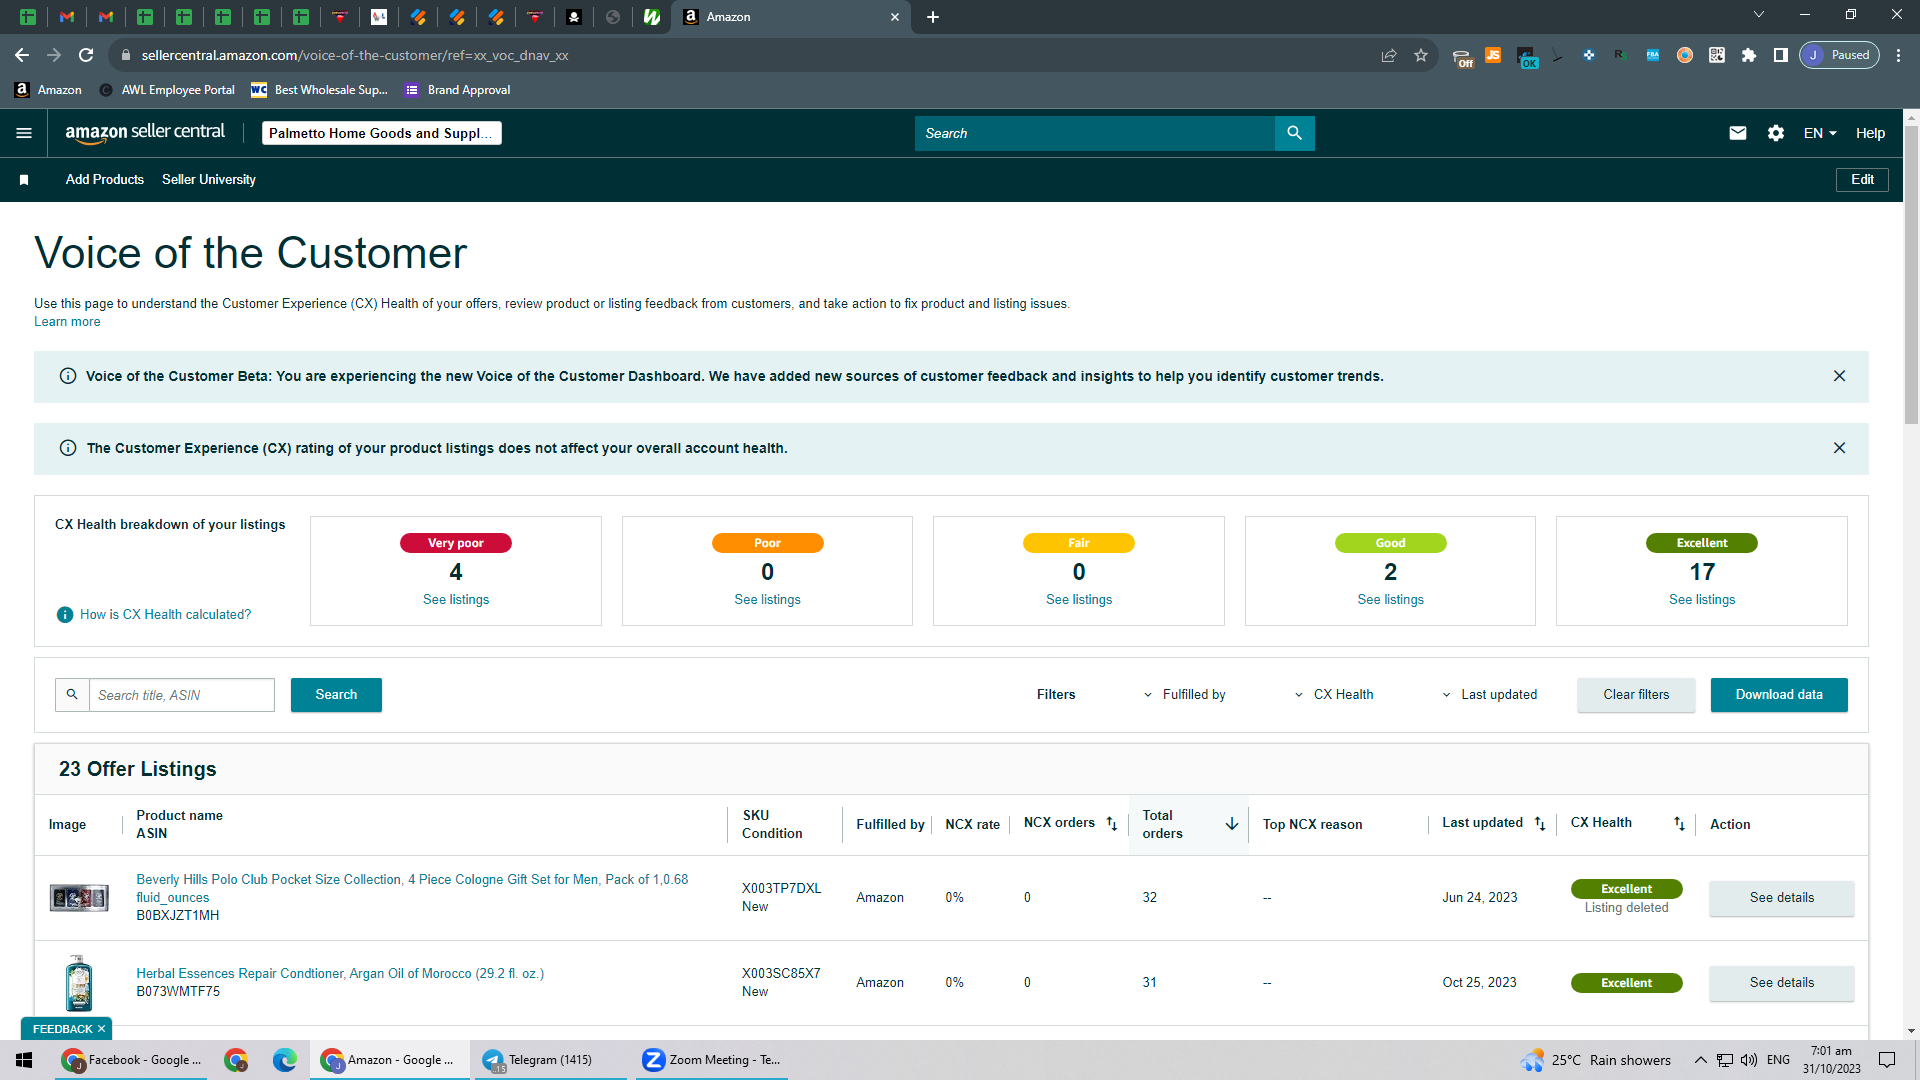Viewport: 1920px width, 1080px height.
Task: Open the Seller University menu item
Action: coord(209,180)
